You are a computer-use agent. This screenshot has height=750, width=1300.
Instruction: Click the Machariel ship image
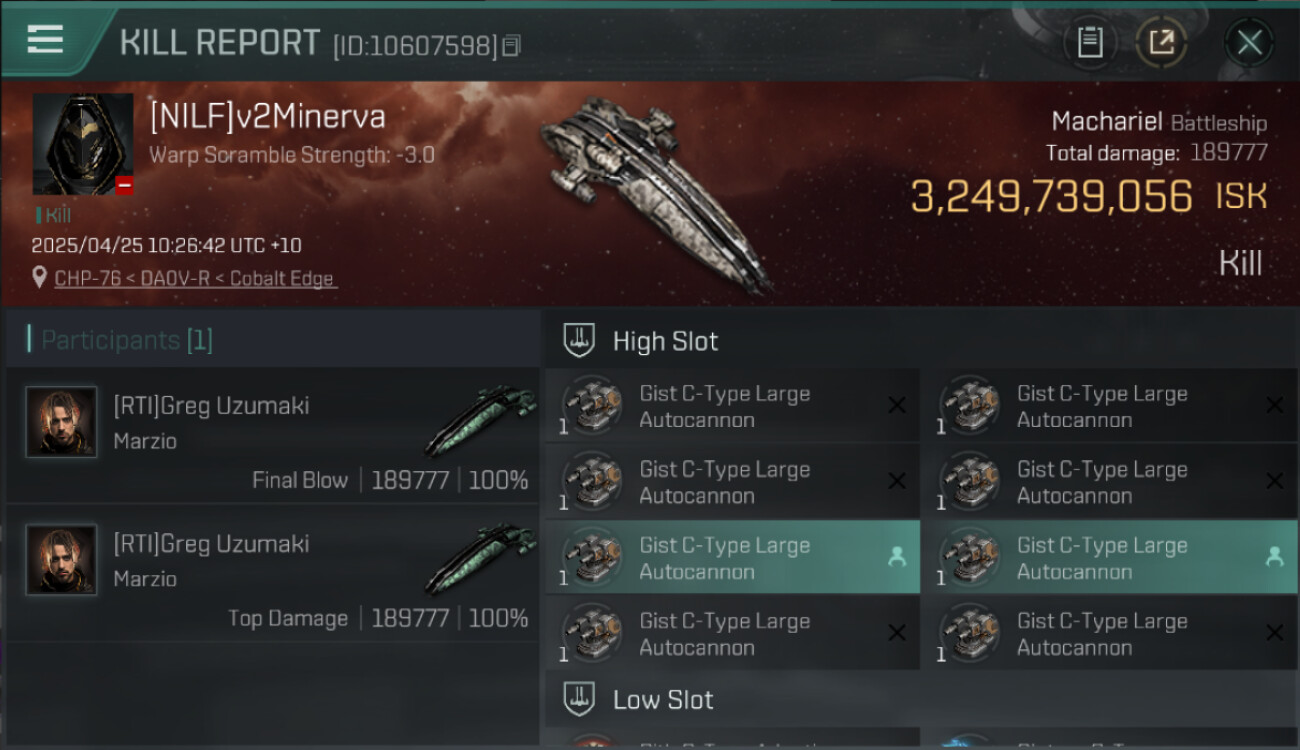(x=655, y=190)
